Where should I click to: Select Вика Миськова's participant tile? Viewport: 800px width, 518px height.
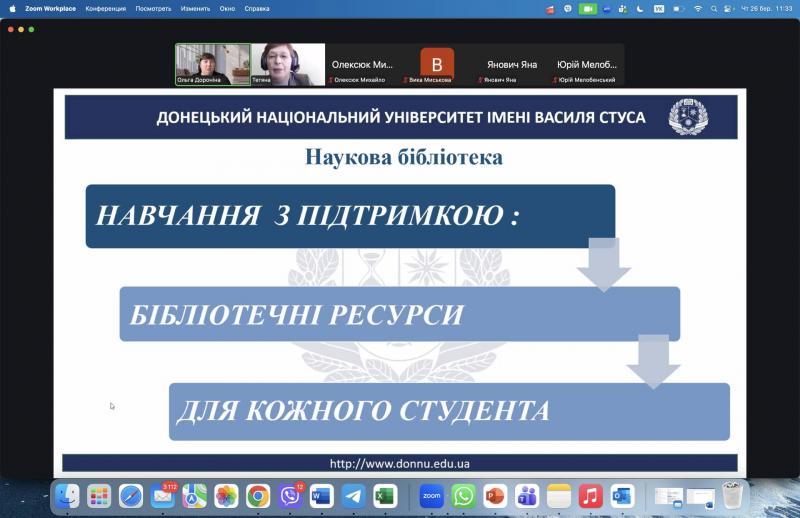[x=437, y=64]
